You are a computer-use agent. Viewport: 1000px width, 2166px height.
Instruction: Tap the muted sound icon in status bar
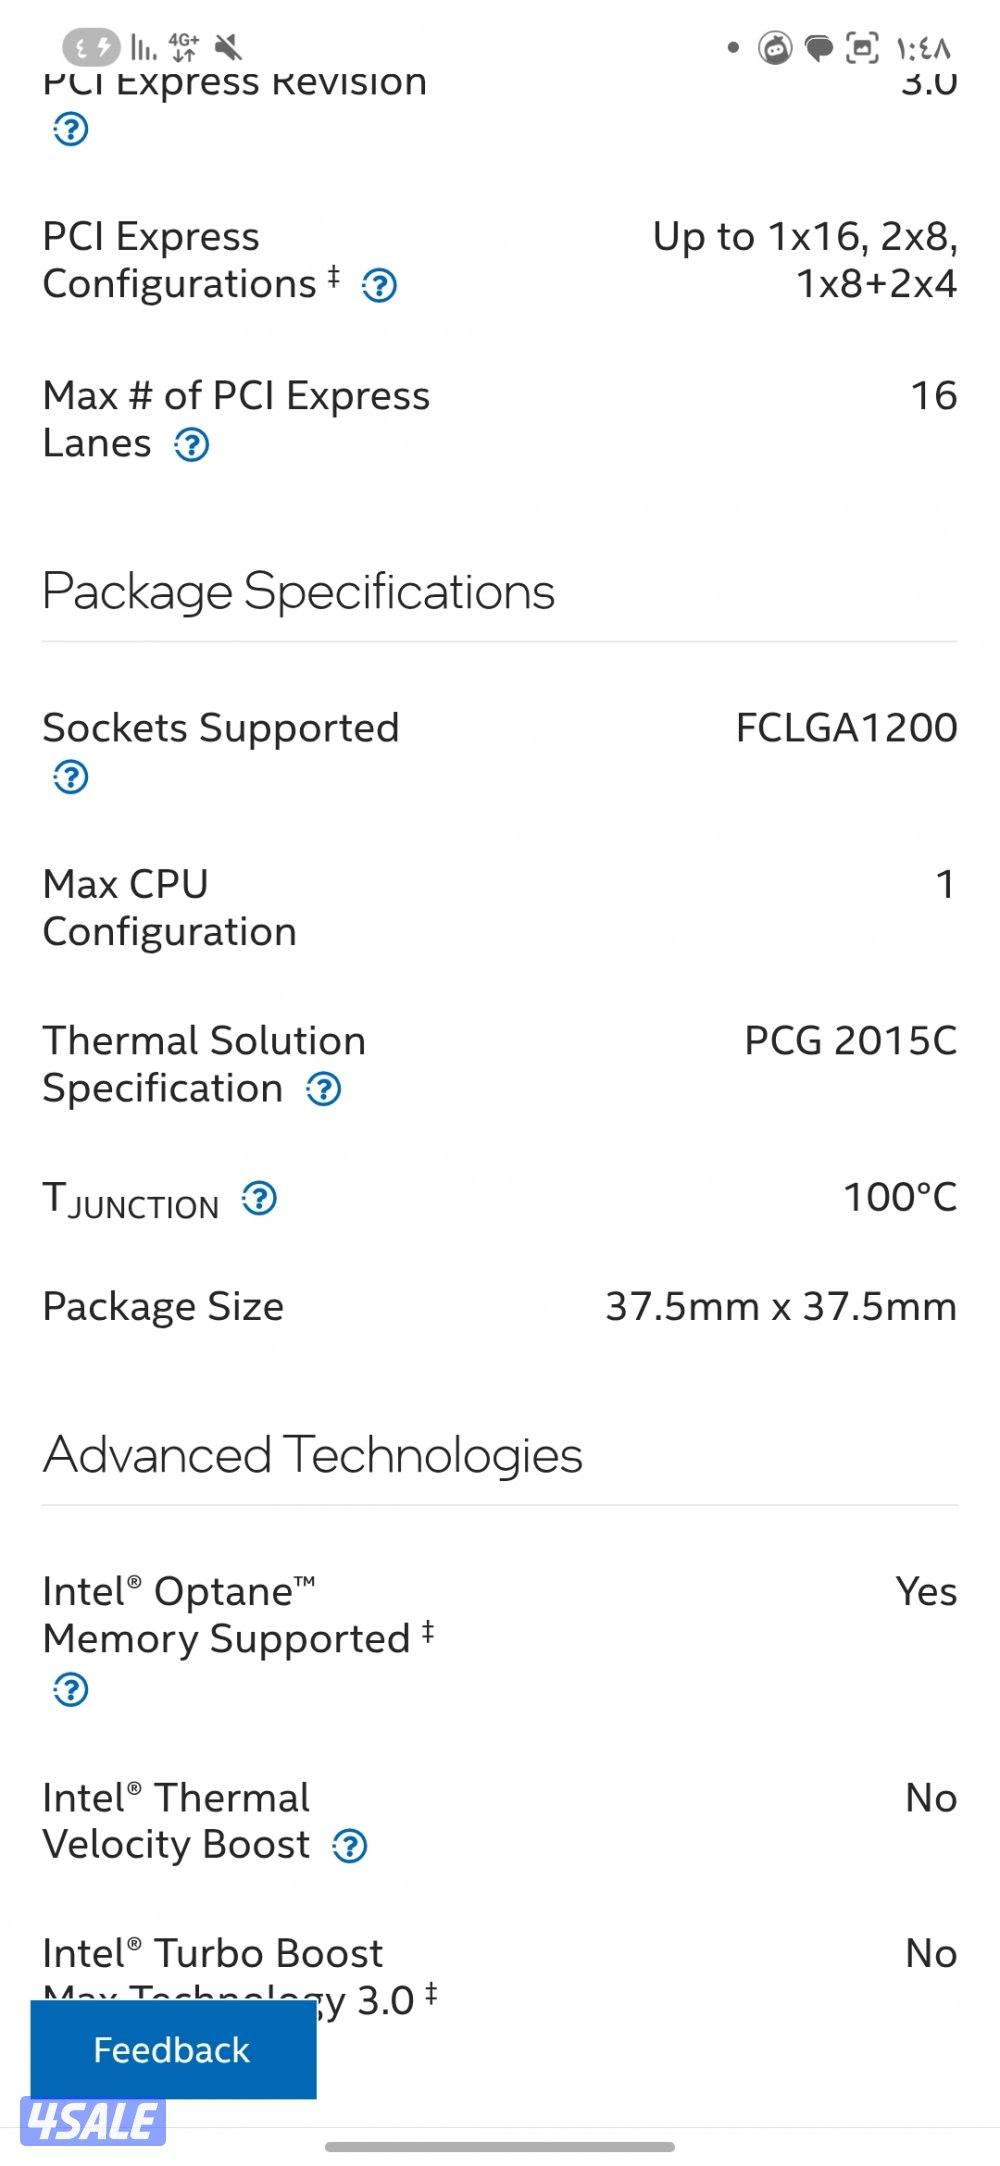pos(228,48)
